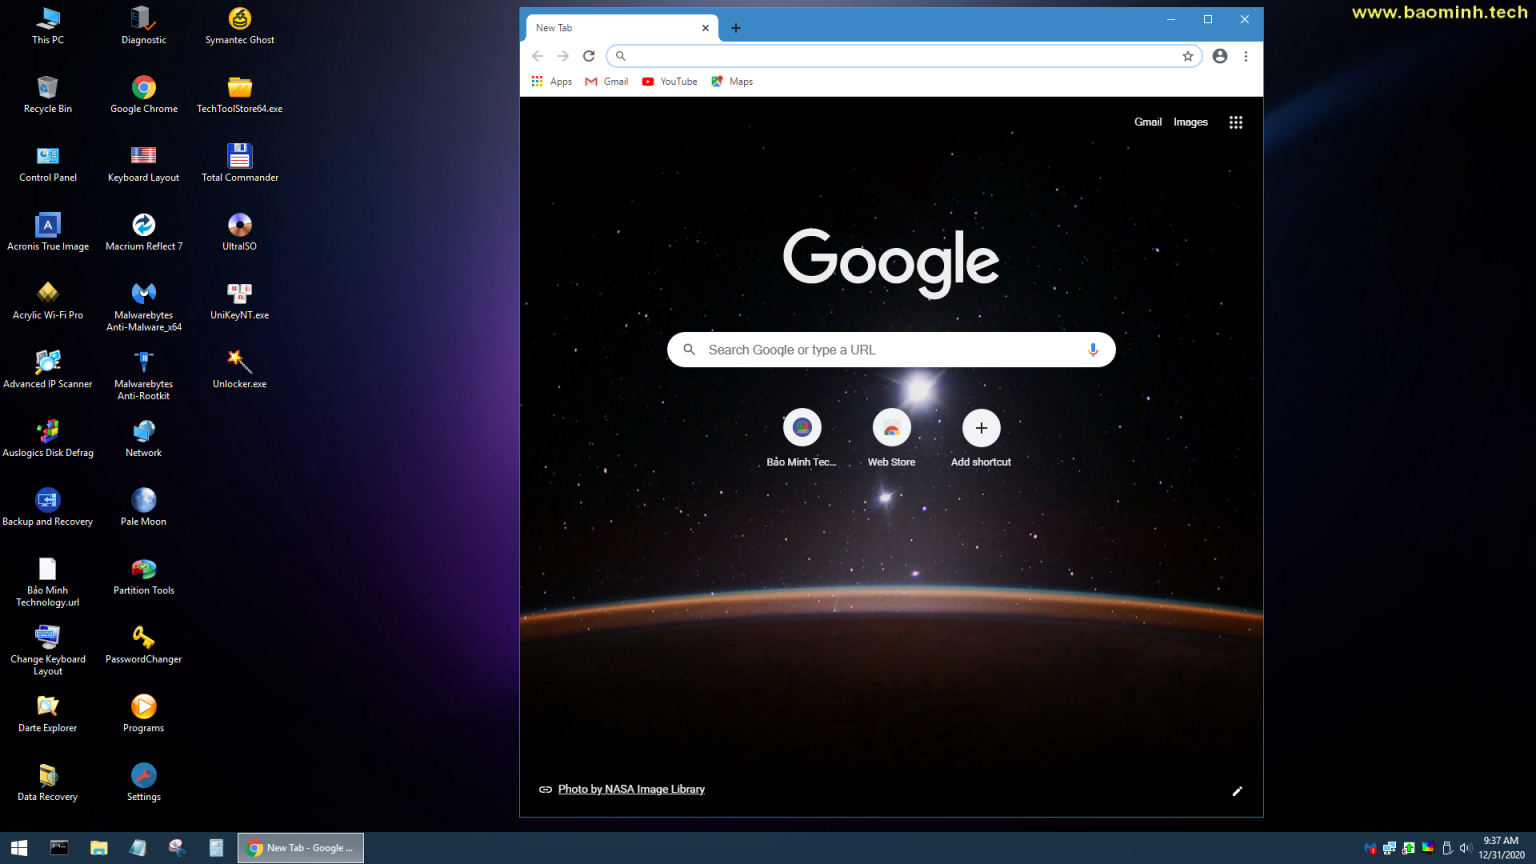
Task: Select the Bảo Minh Technology.url file
Action: tap(47, 583)
